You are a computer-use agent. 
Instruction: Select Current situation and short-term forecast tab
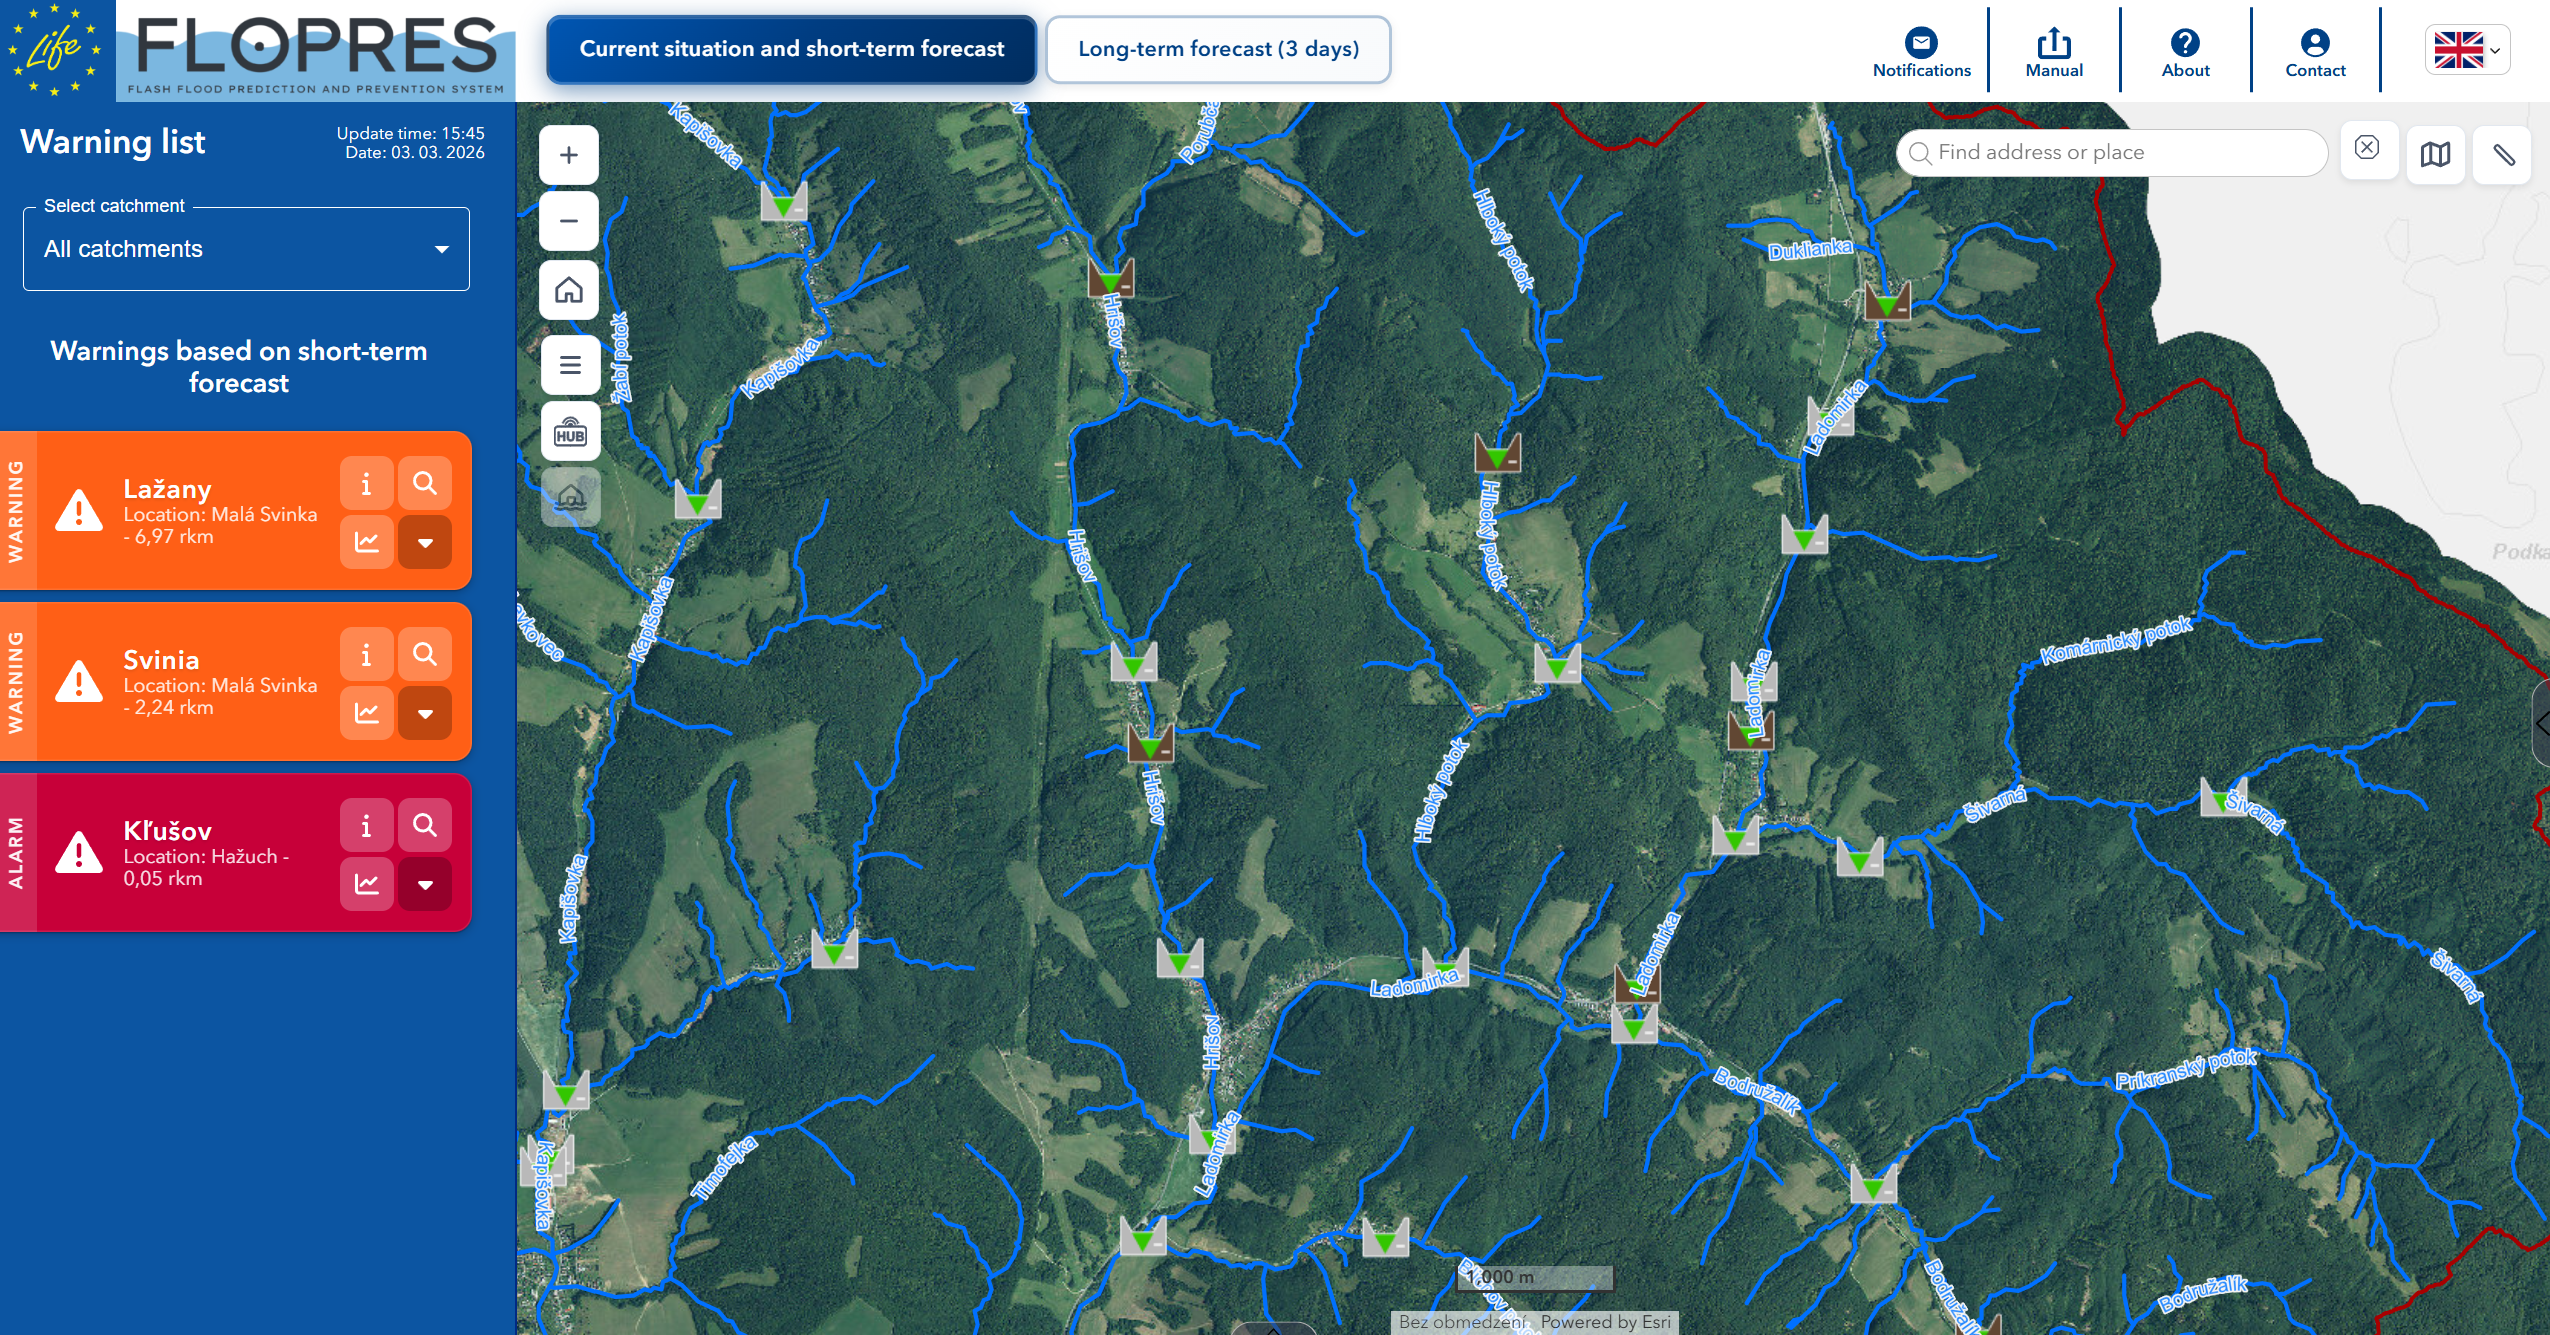[791, 49]
